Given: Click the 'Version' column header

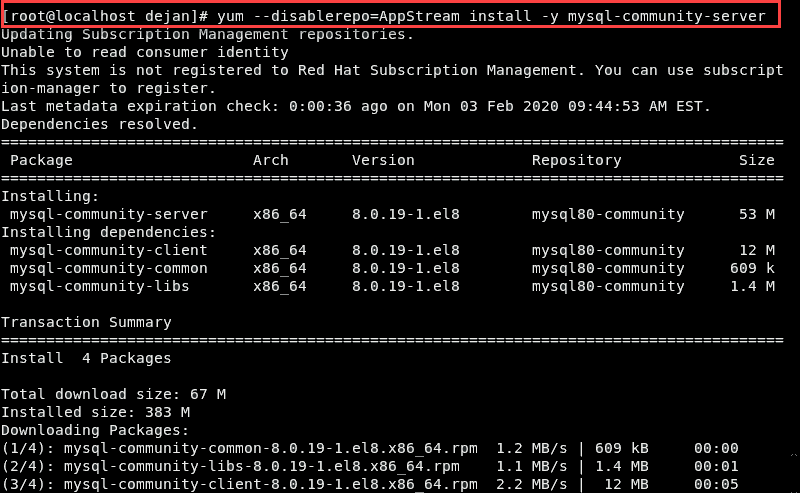Looking at the screenshot, I should click(383, 160).
